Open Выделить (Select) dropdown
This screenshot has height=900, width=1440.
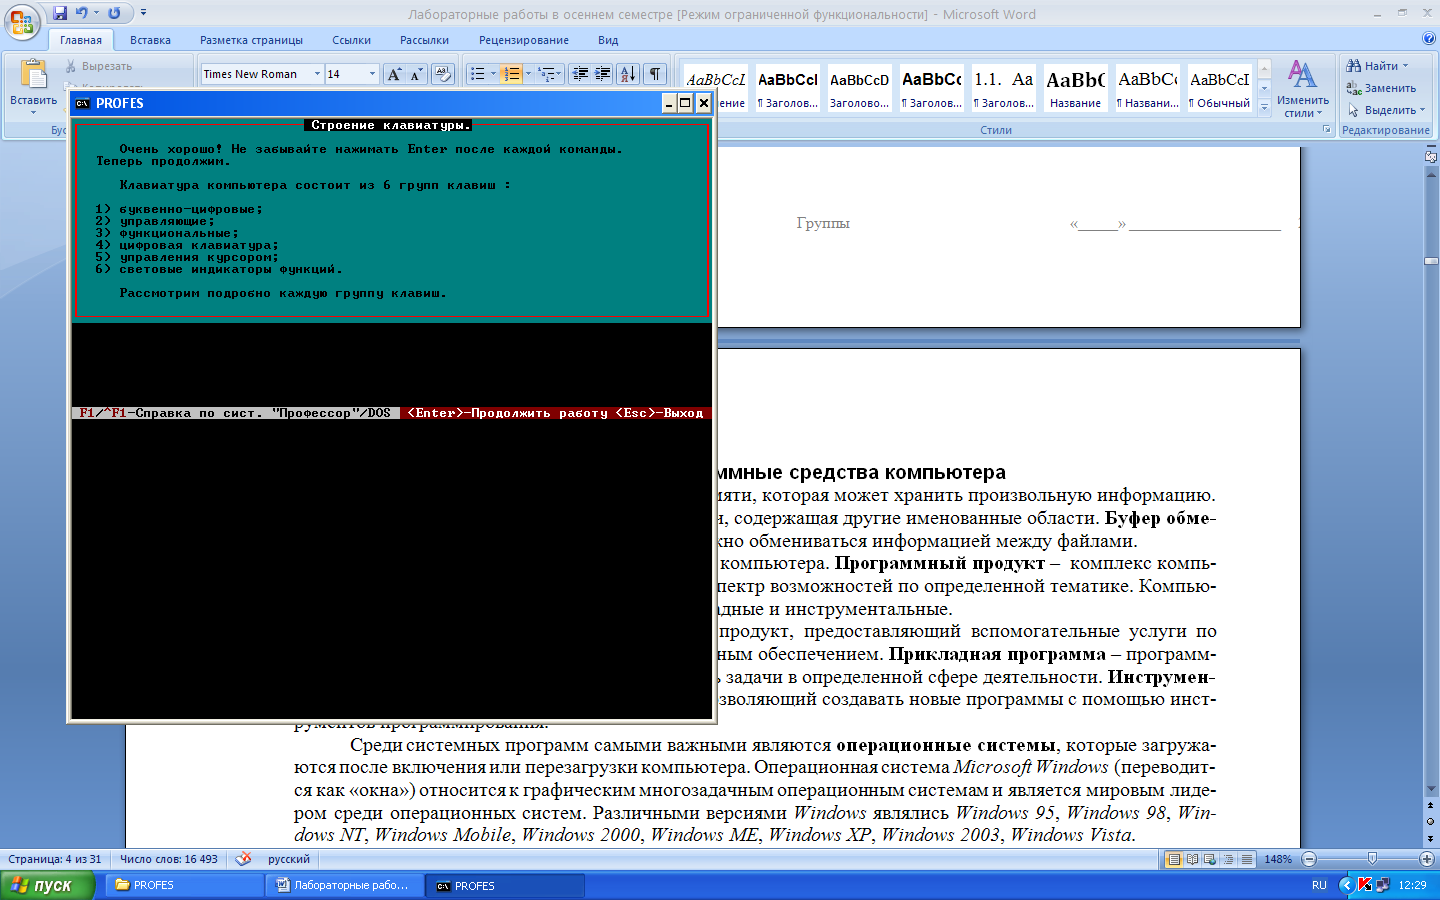(1387, 110)
